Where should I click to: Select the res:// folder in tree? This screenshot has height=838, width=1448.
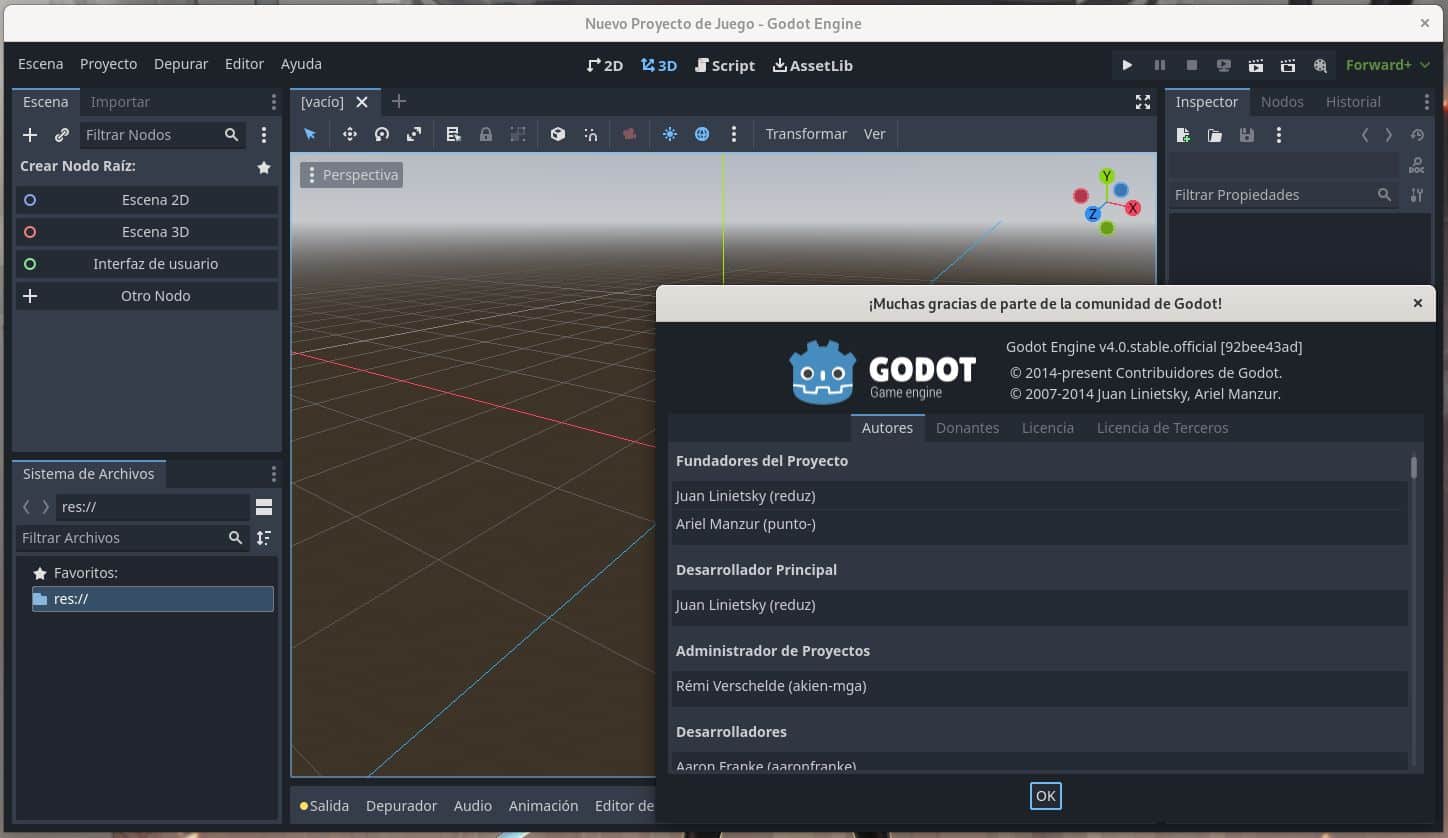click(x=152, y=599)
